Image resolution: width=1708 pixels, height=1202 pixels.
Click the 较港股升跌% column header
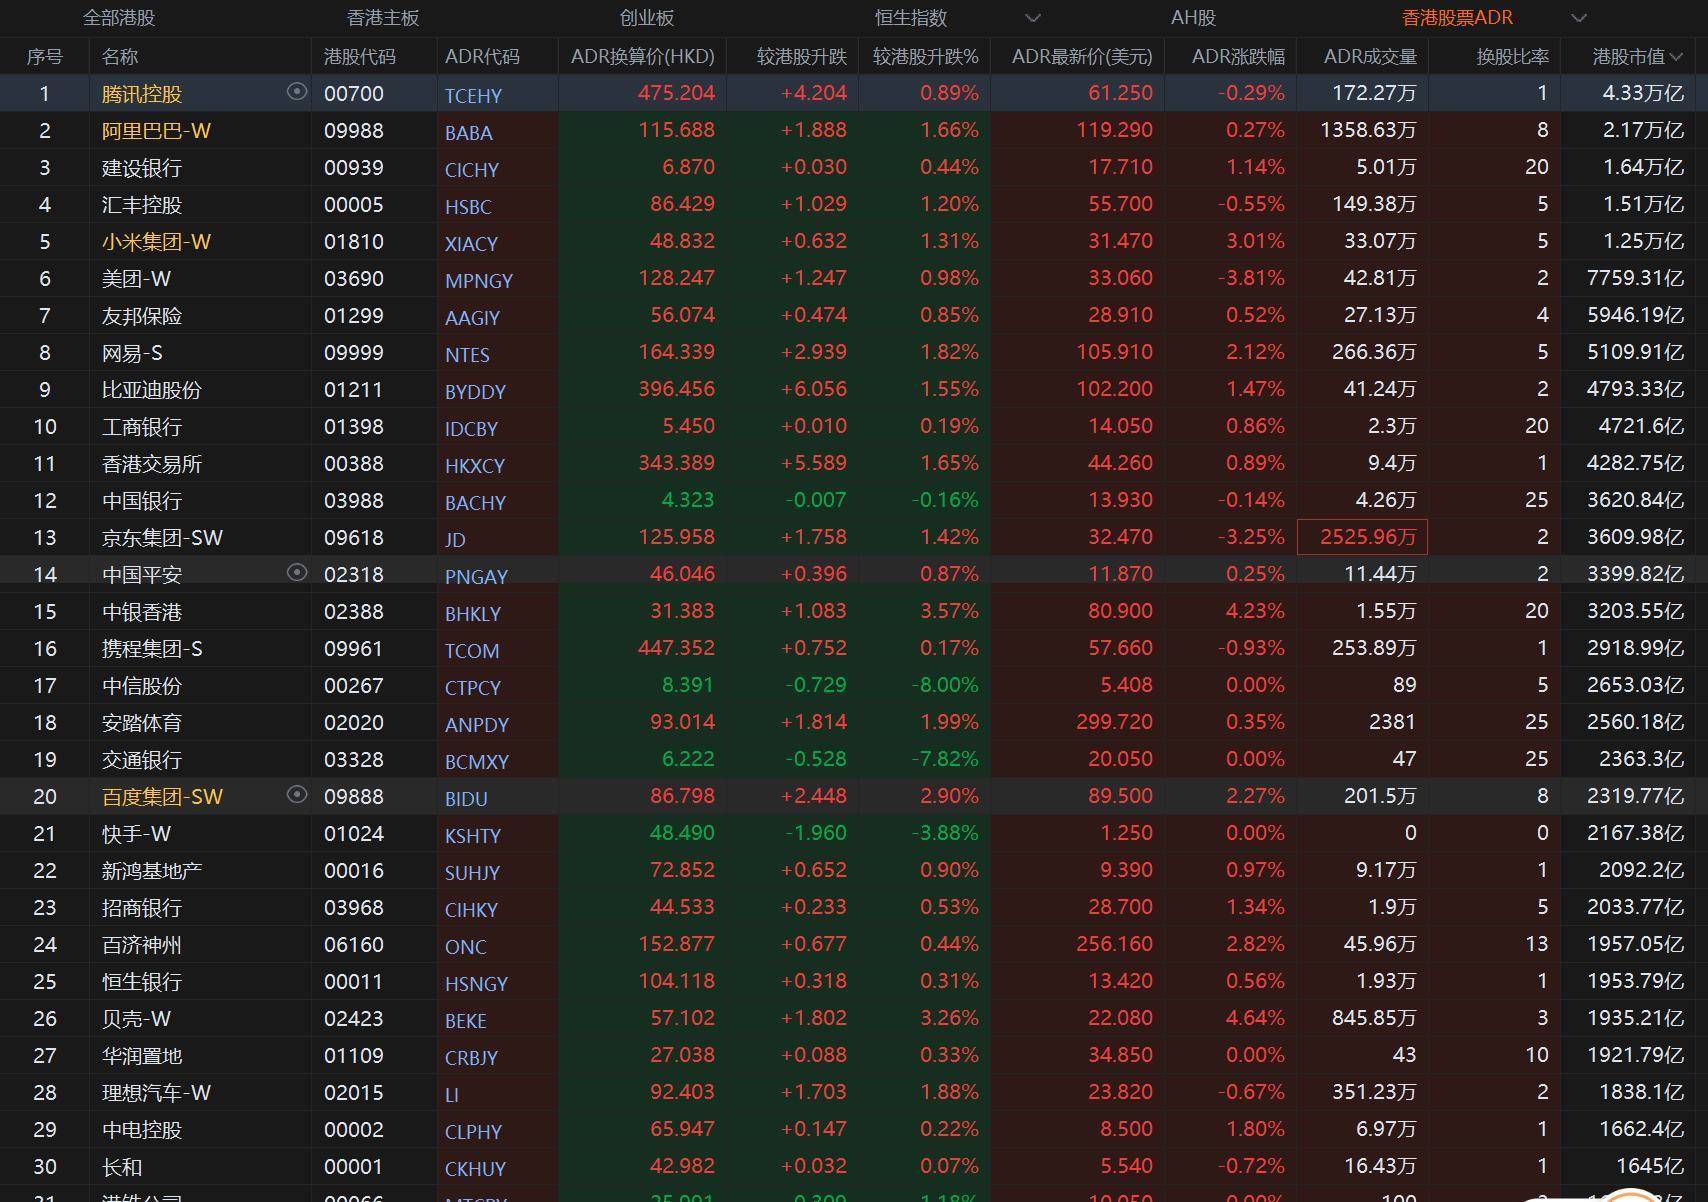925,57
